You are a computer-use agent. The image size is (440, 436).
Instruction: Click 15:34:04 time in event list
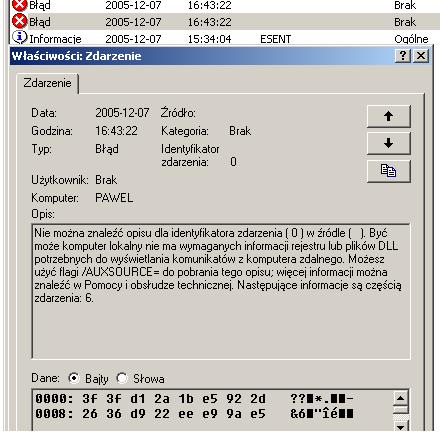coord(209,39)
